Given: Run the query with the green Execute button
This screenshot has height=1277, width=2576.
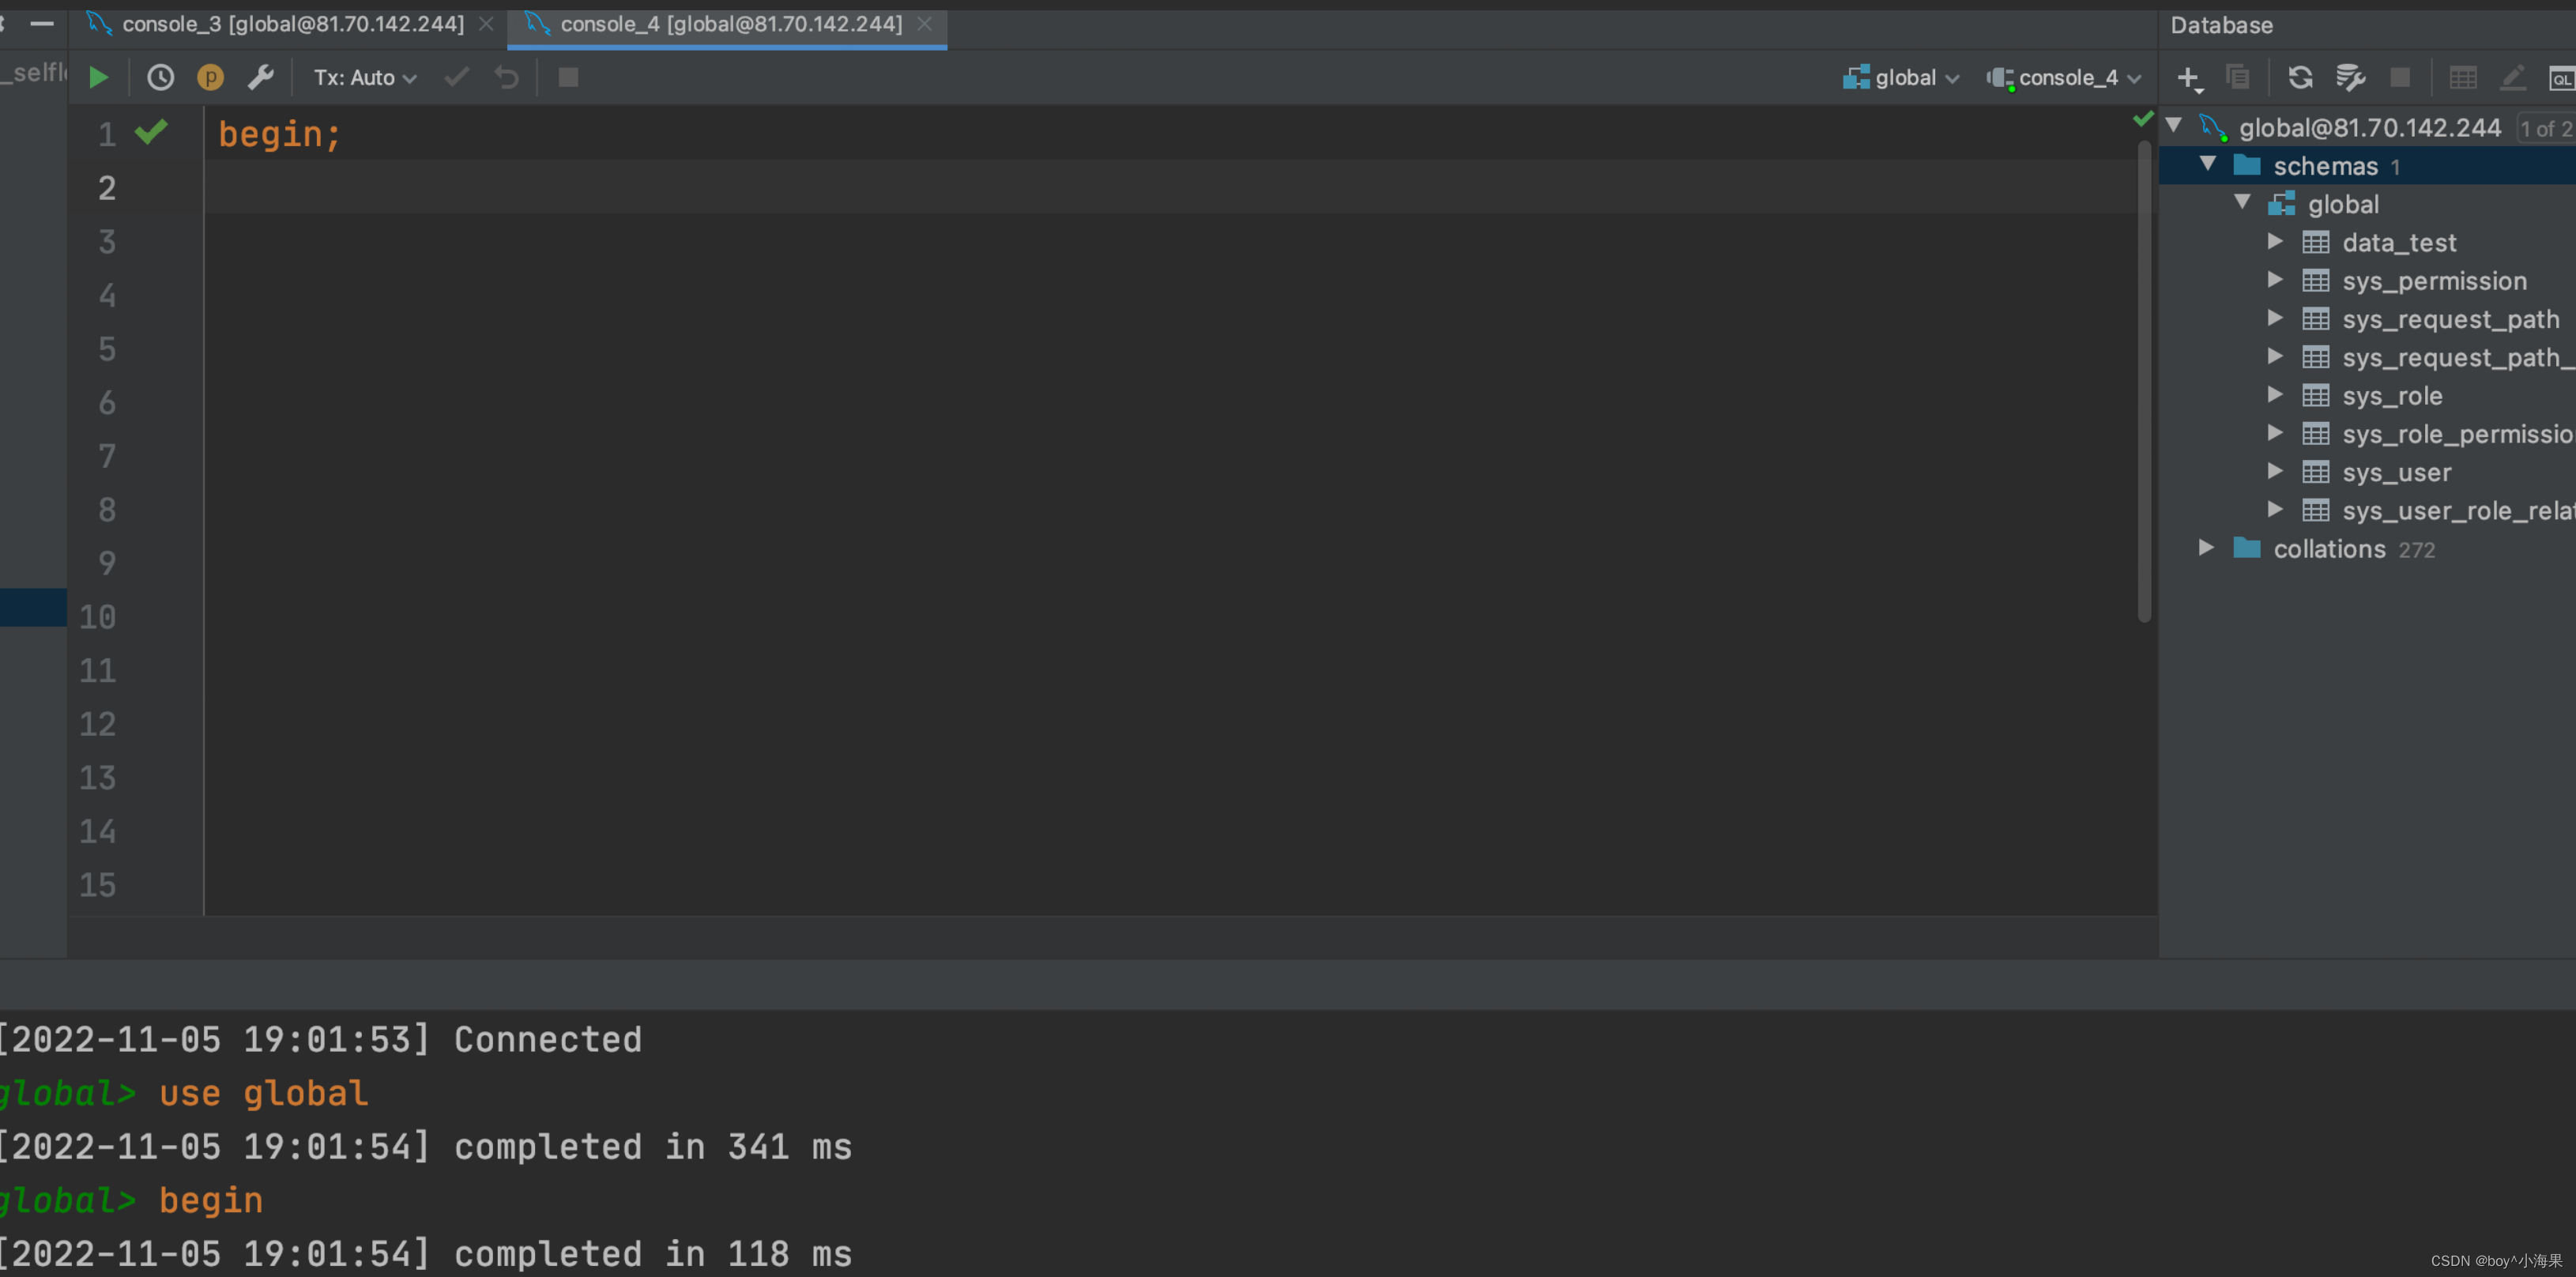Looking at the screenshot, I should pyautogui.click(x=98, y=77).
